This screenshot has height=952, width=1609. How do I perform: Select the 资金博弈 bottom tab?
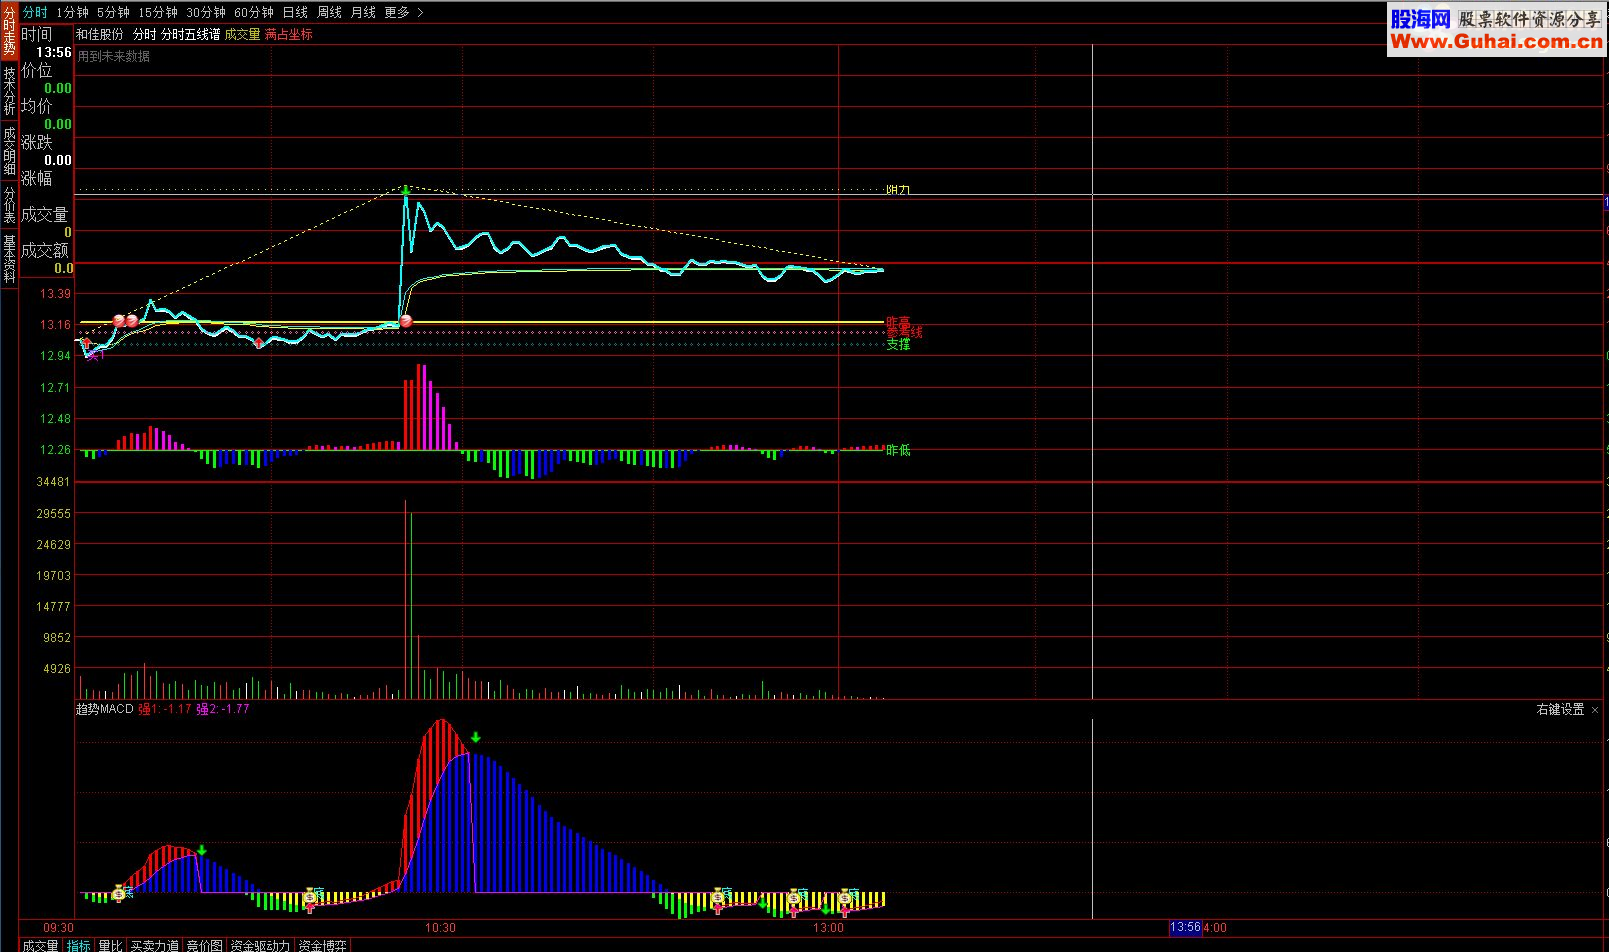[323, 945]
